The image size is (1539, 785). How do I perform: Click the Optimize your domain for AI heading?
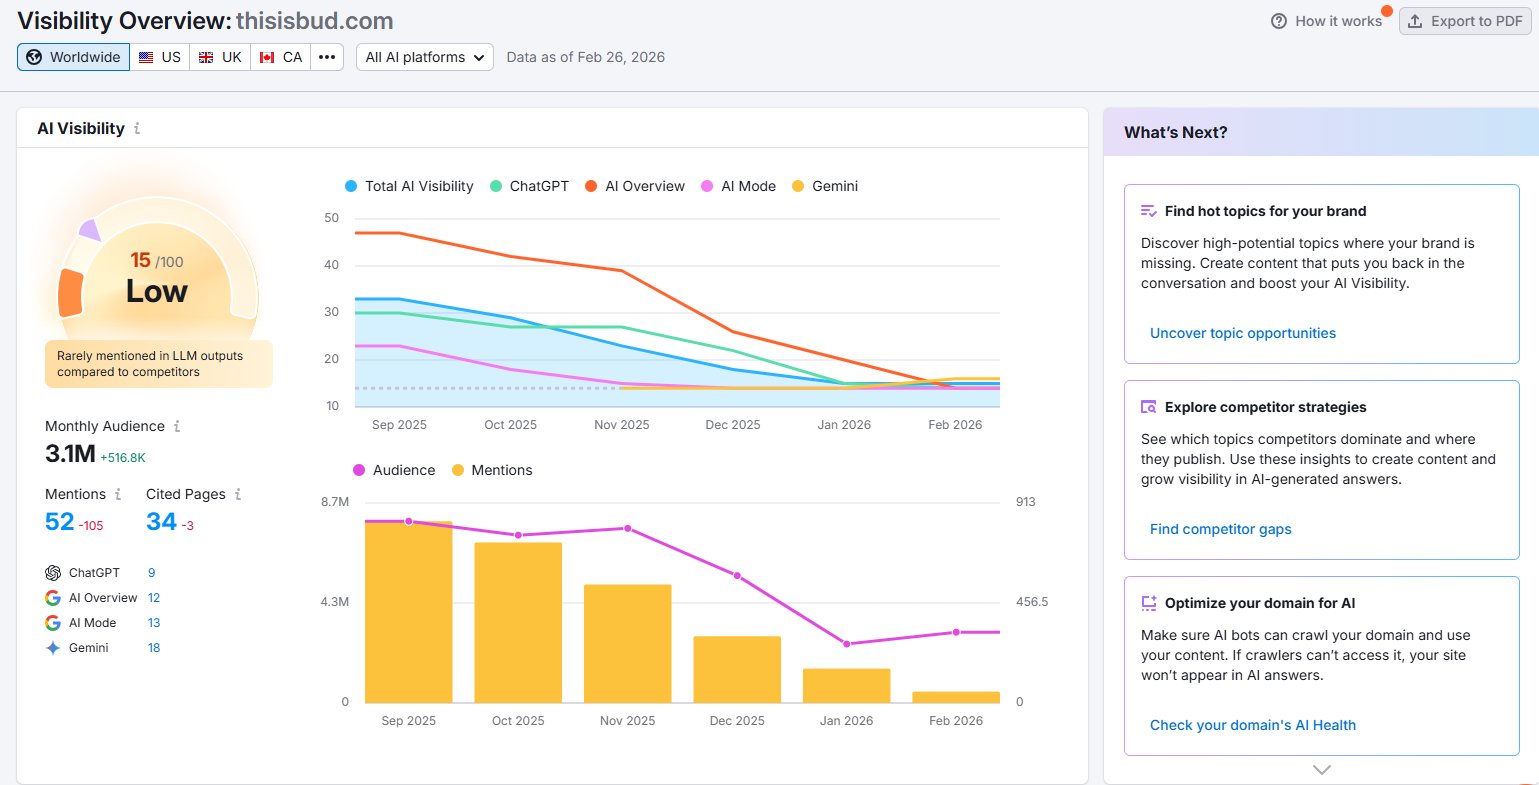tap(1260, 603)
